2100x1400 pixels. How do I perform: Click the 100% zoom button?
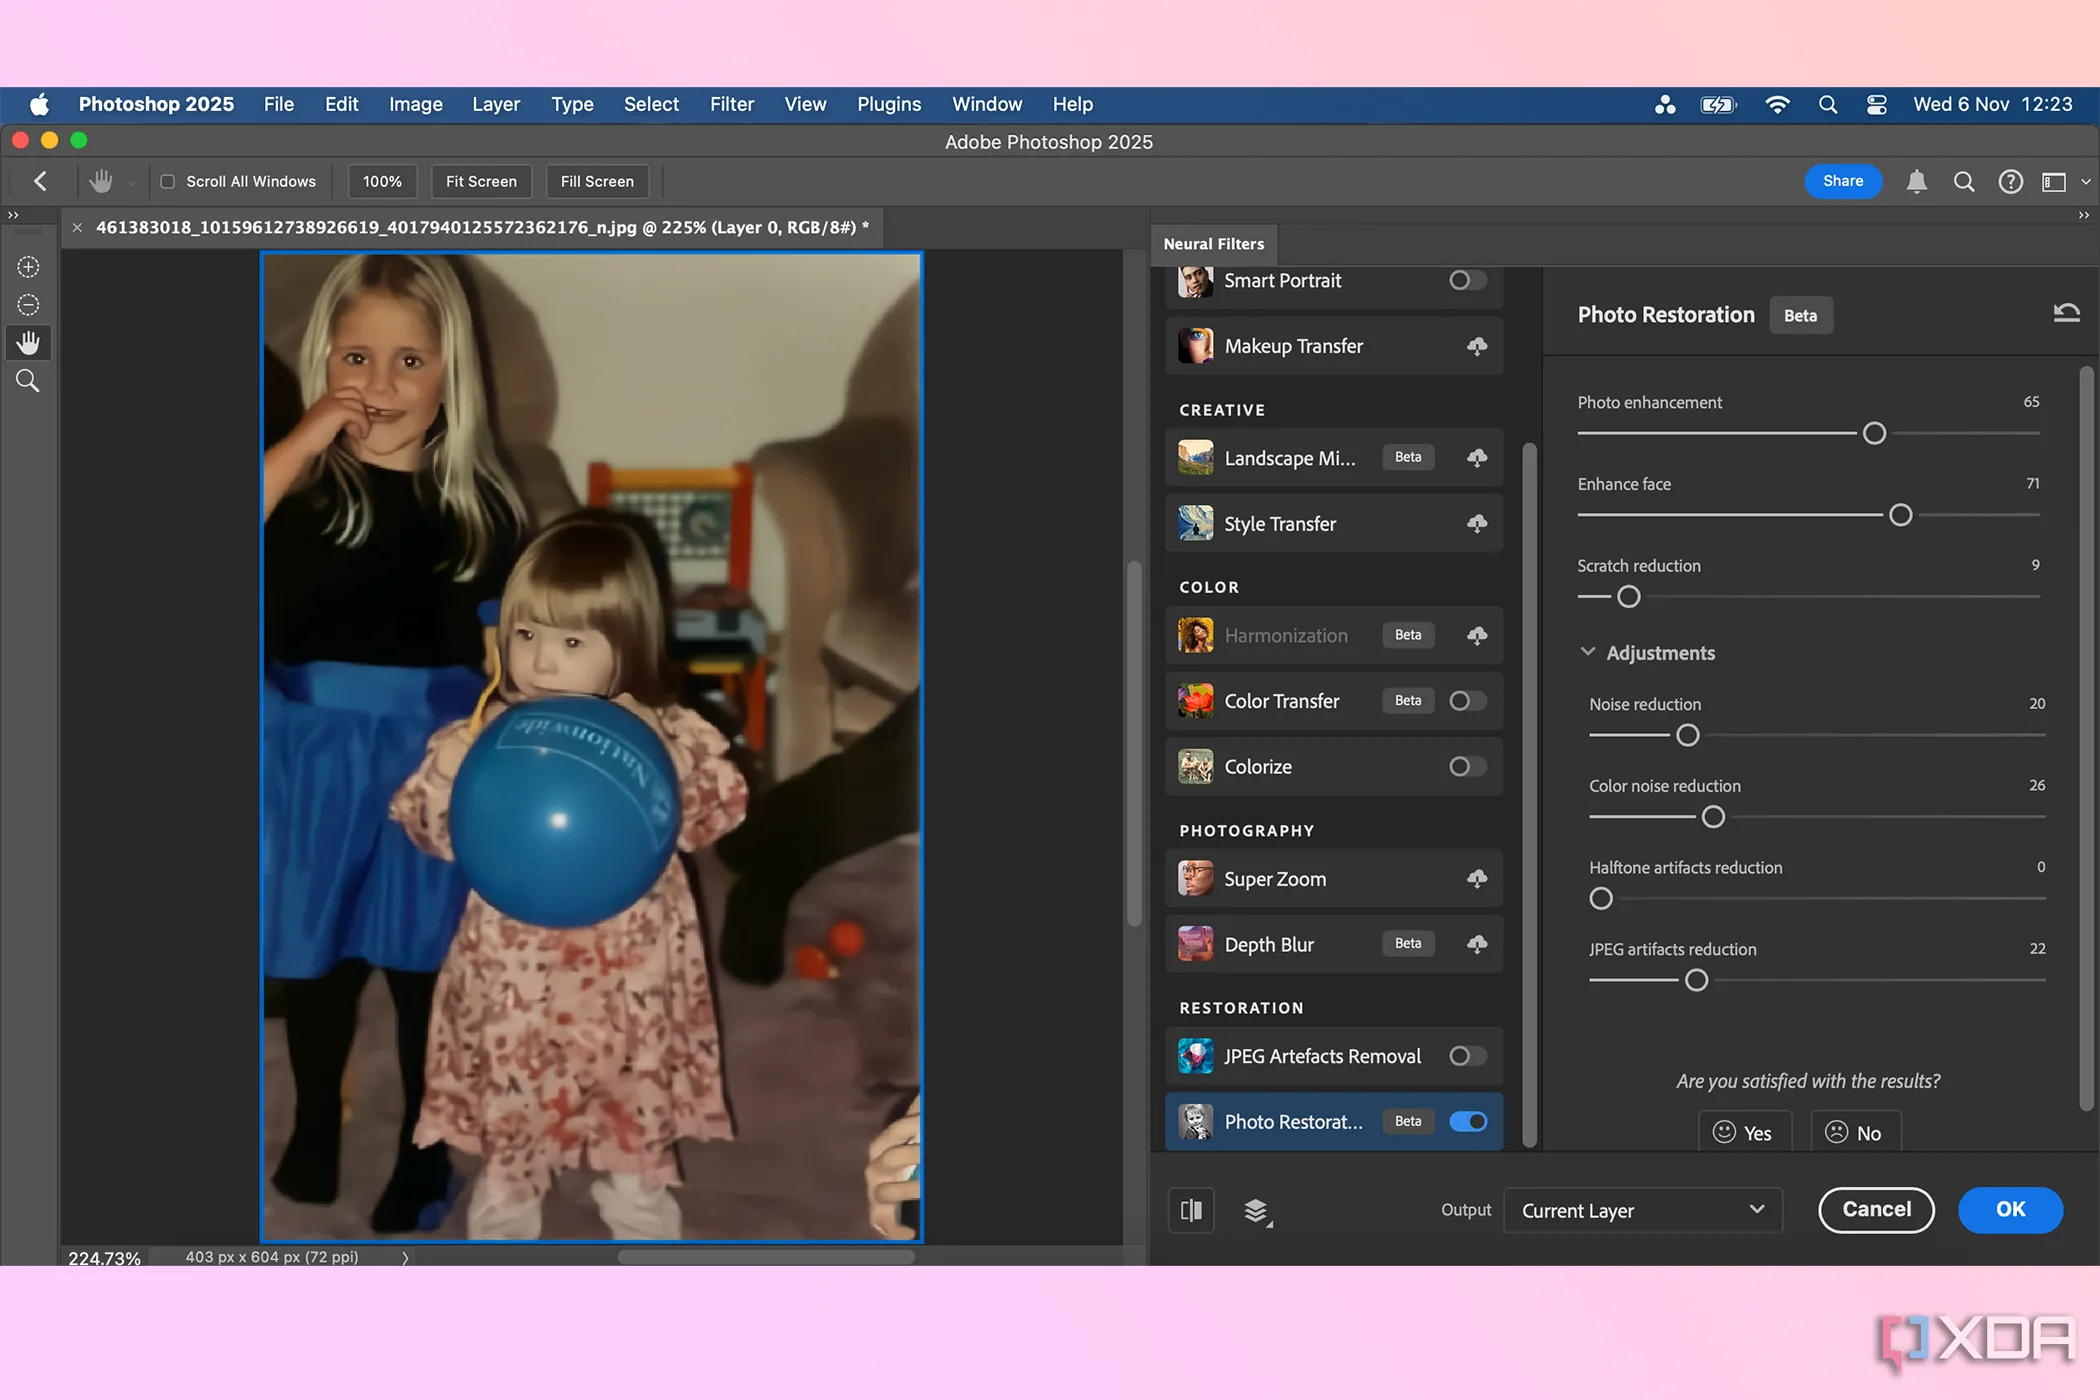point(382,182)
